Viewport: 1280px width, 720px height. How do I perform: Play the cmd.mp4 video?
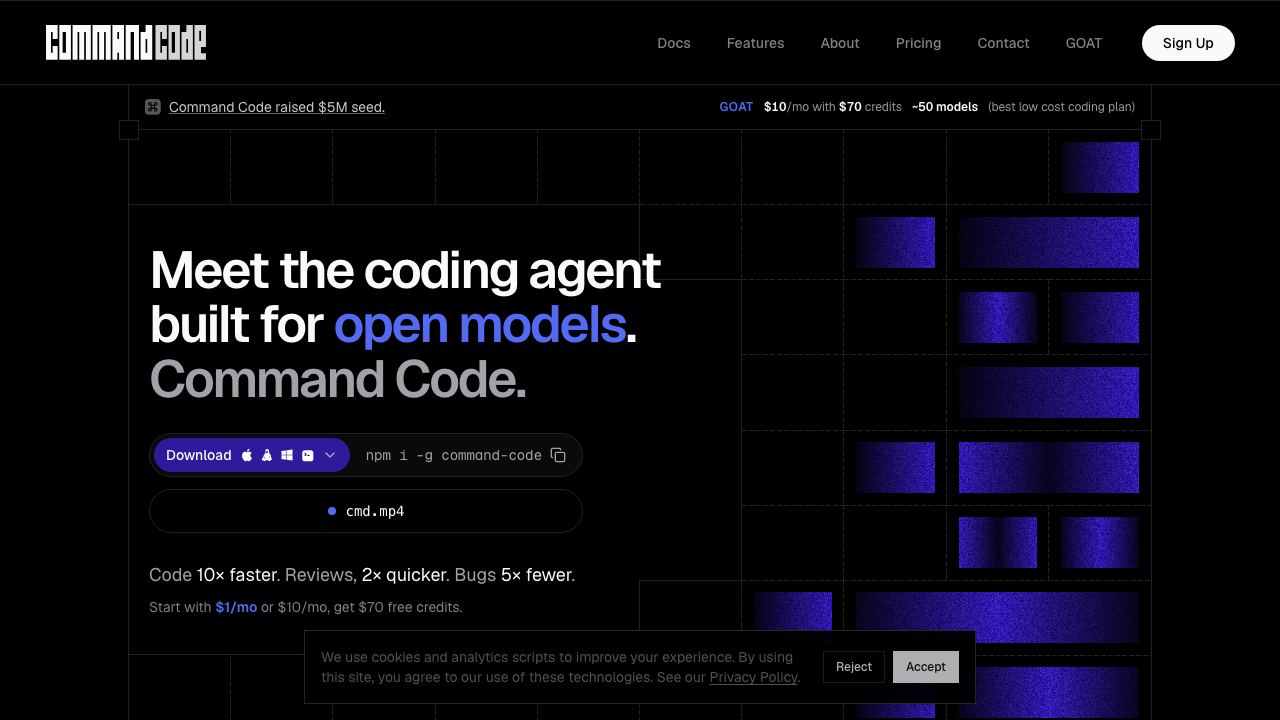[366, 511]
